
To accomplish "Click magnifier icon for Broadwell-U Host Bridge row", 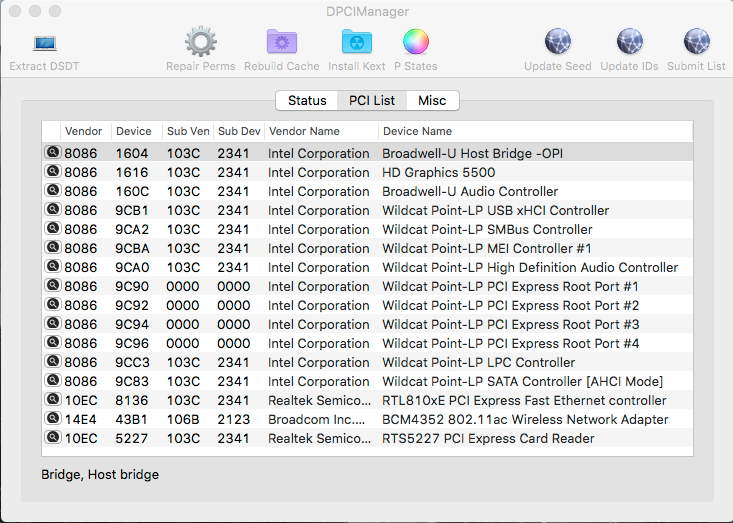I will point(53,152).
